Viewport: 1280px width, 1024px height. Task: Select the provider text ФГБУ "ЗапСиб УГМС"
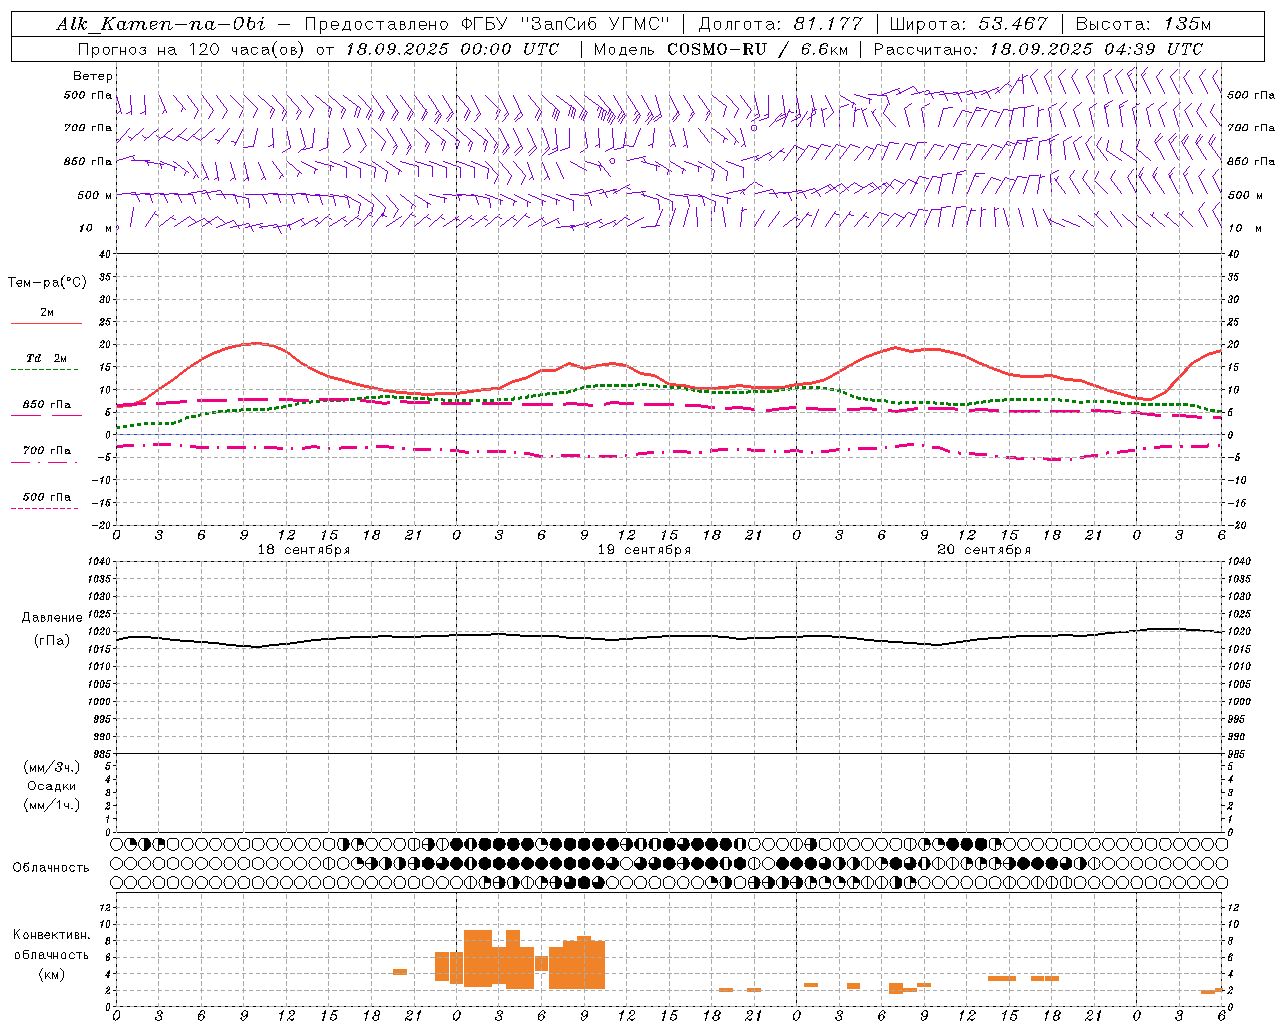point(565,24)
